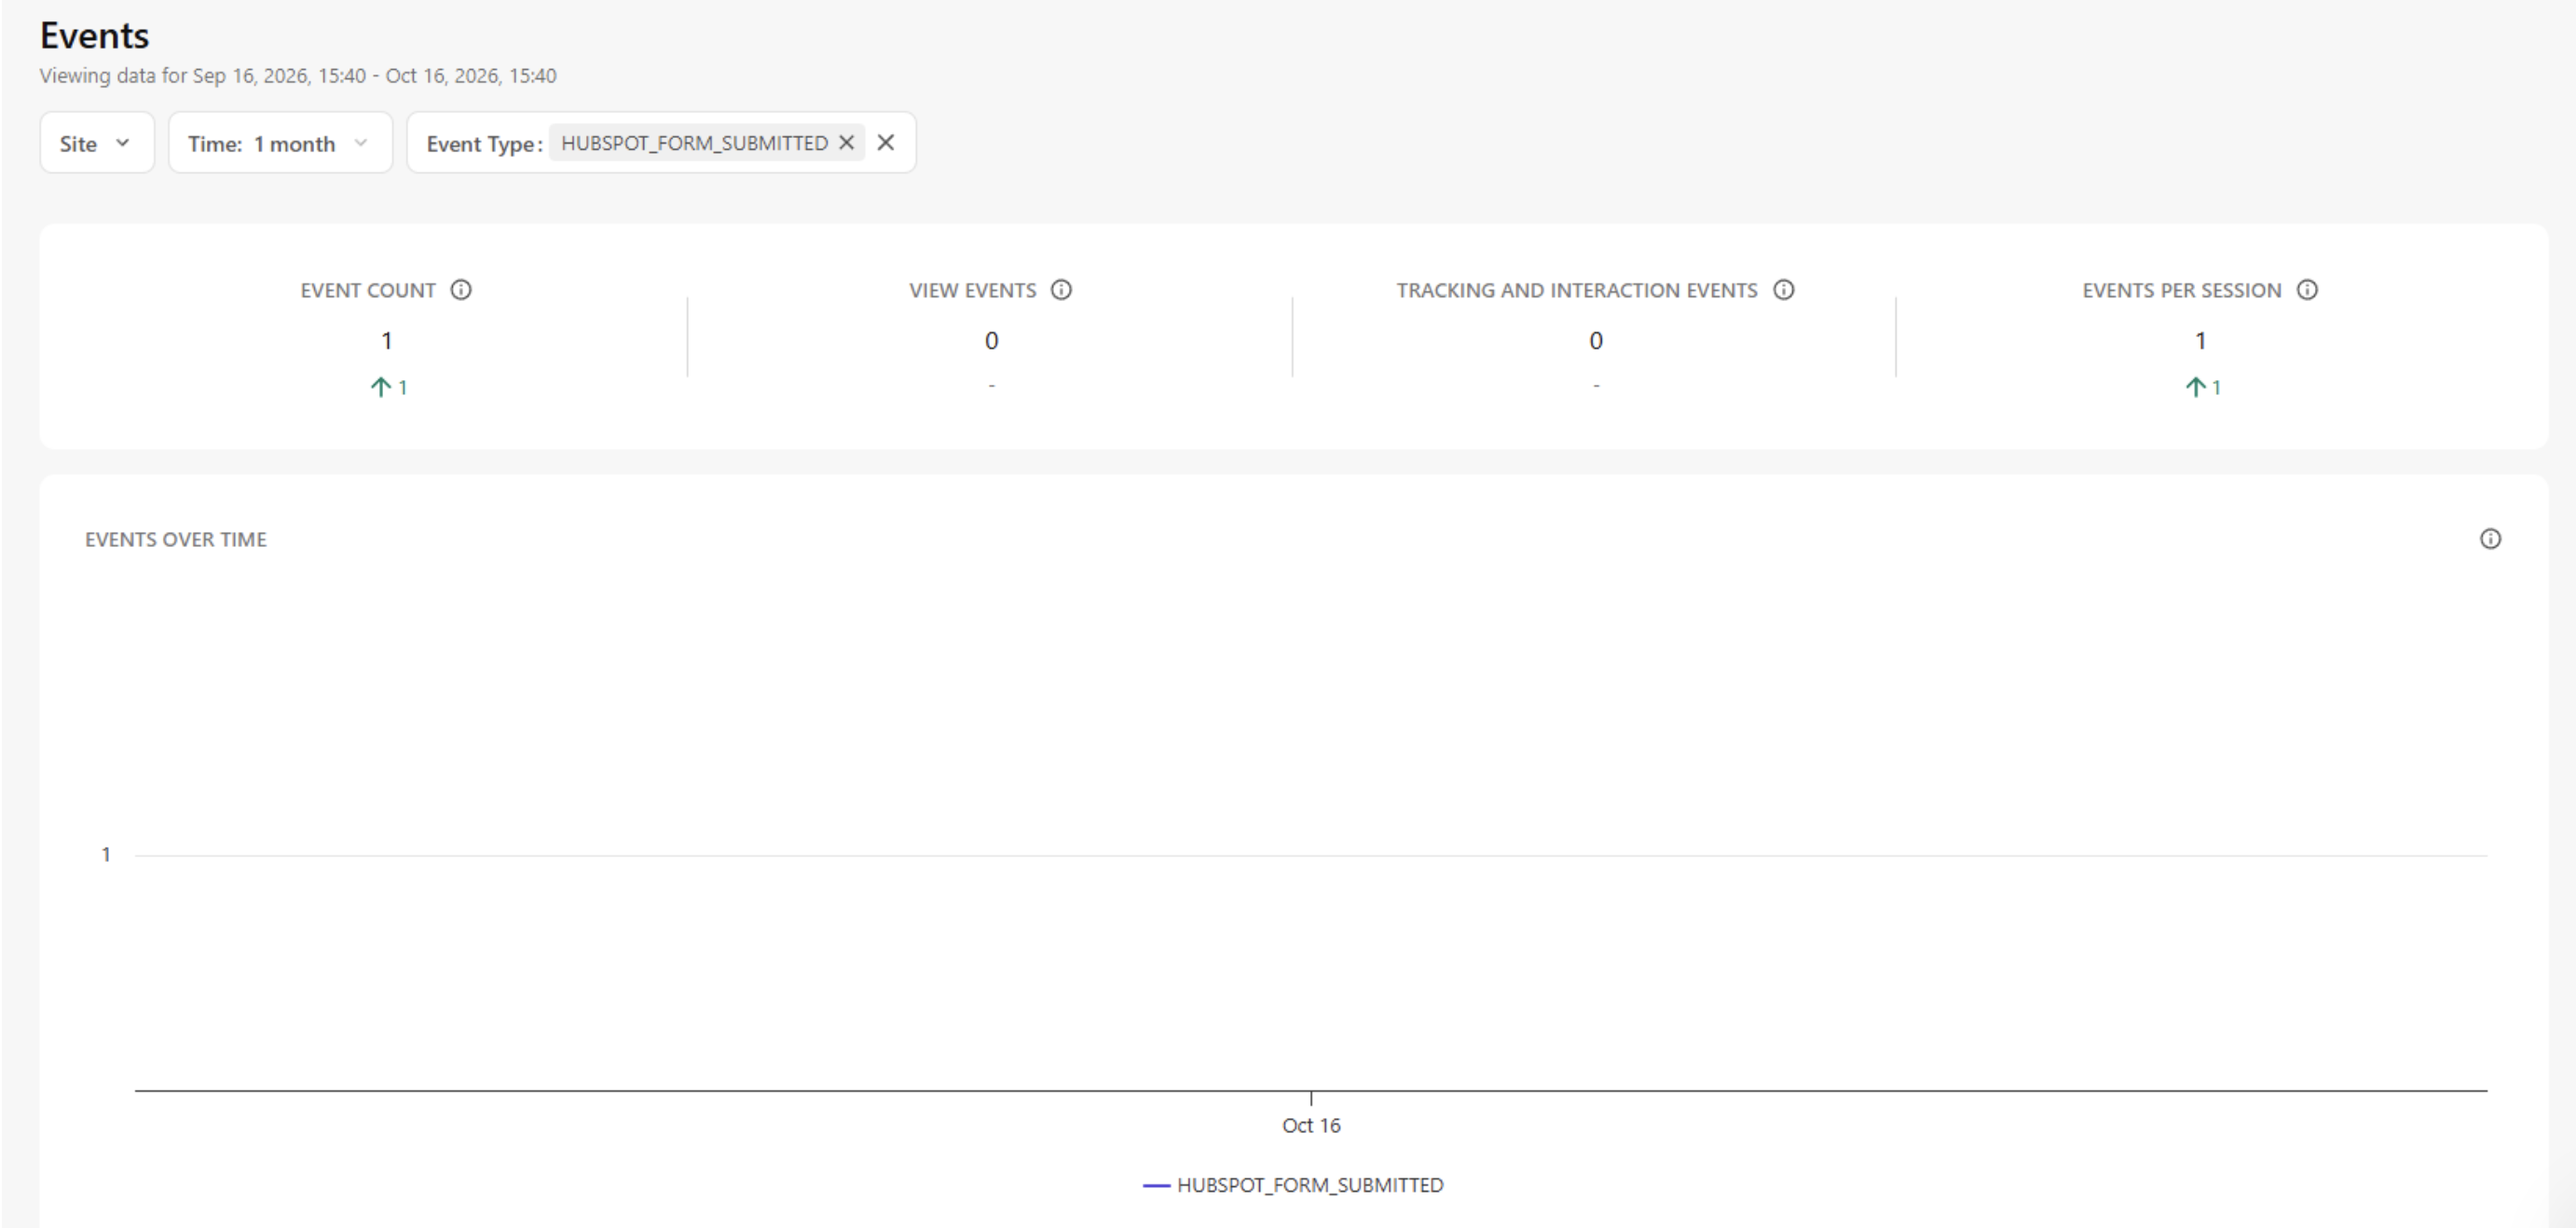This screenshot has height=1228, width=2576.
Task: Click the Event Type filter field
Action: 661,143
